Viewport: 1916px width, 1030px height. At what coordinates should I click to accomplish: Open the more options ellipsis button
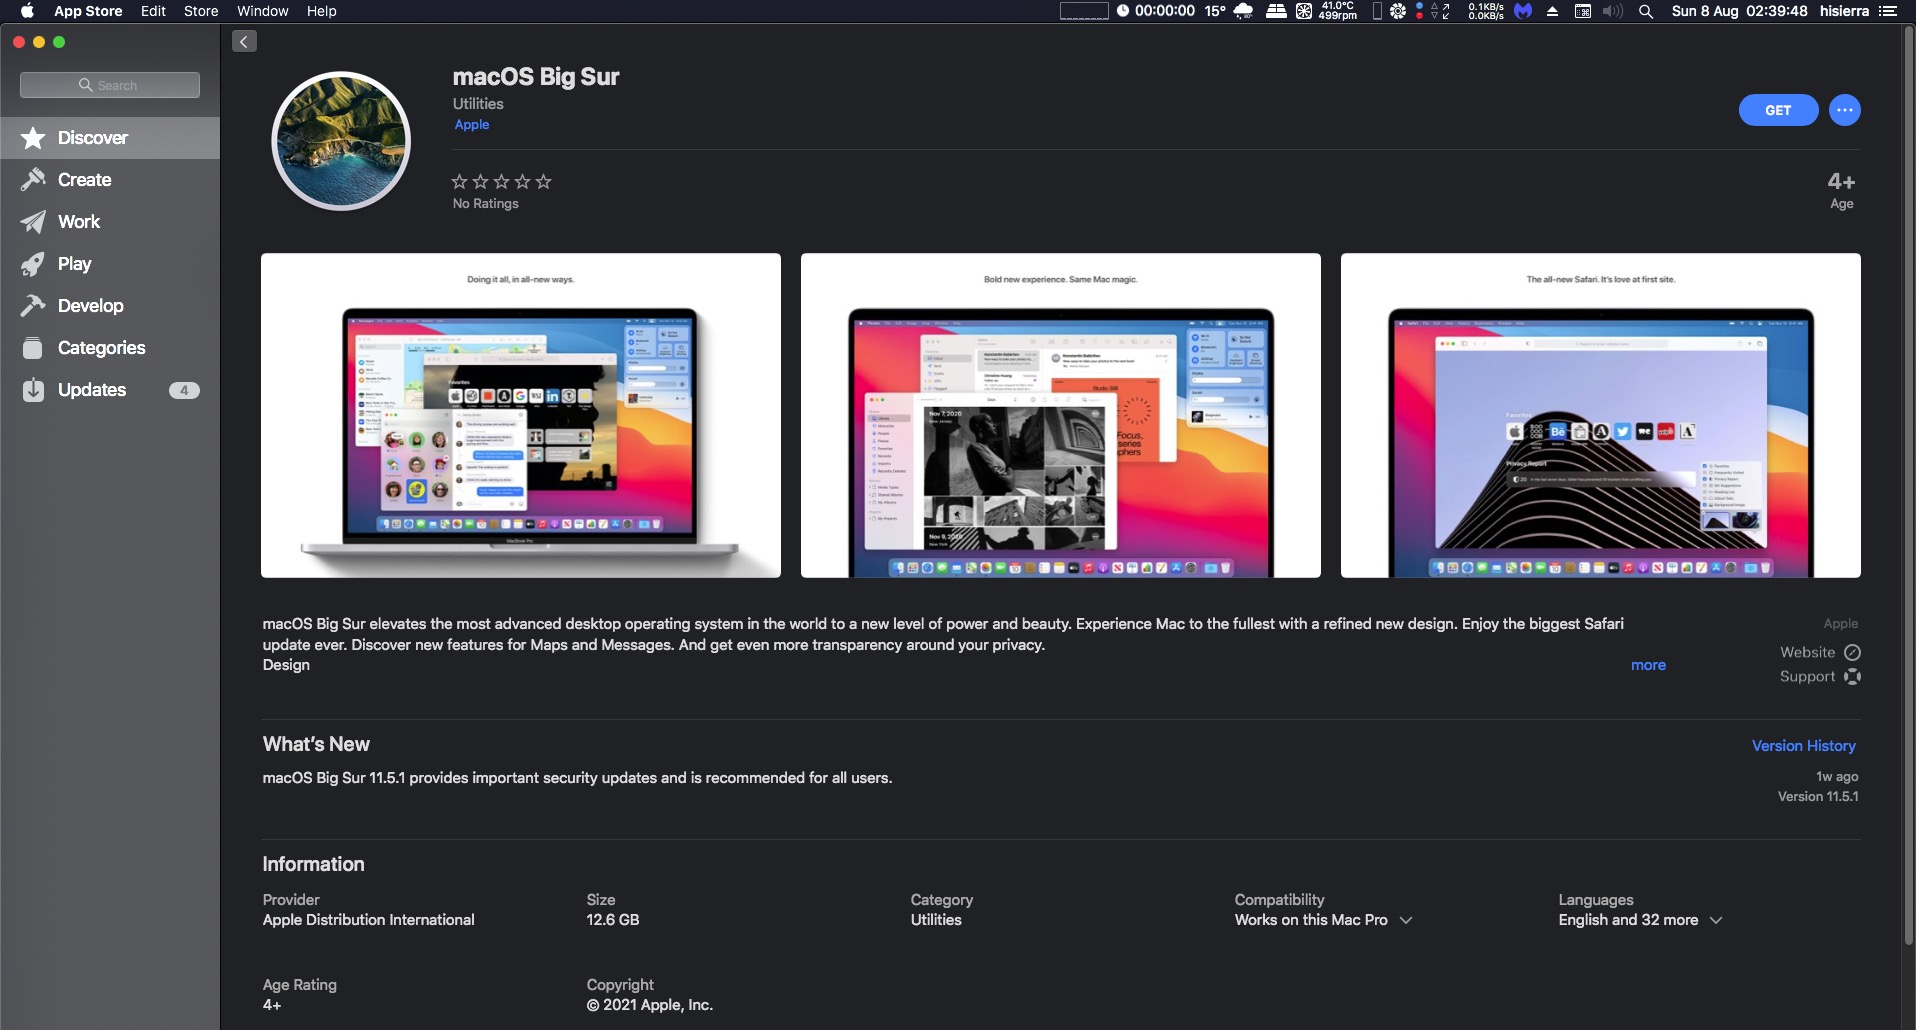click(1845, 110)
